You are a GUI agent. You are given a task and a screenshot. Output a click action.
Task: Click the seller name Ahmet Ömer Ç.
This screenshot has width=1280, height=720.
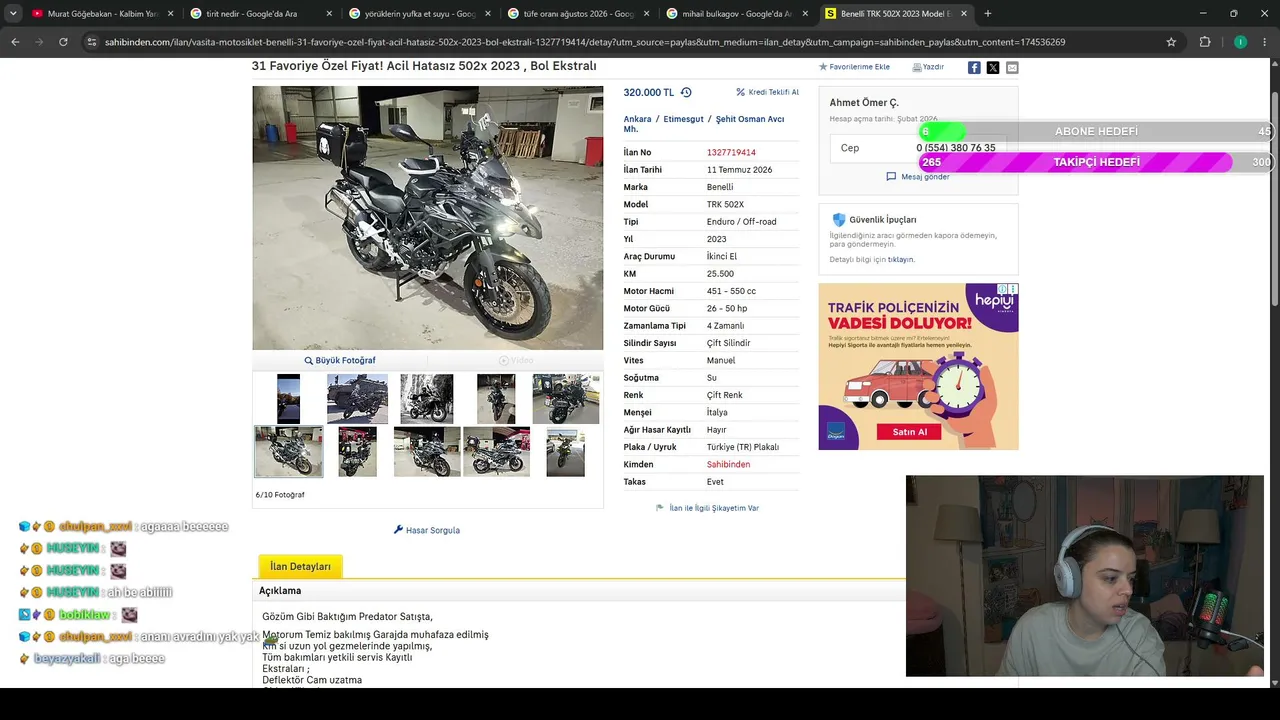point(864,103)
